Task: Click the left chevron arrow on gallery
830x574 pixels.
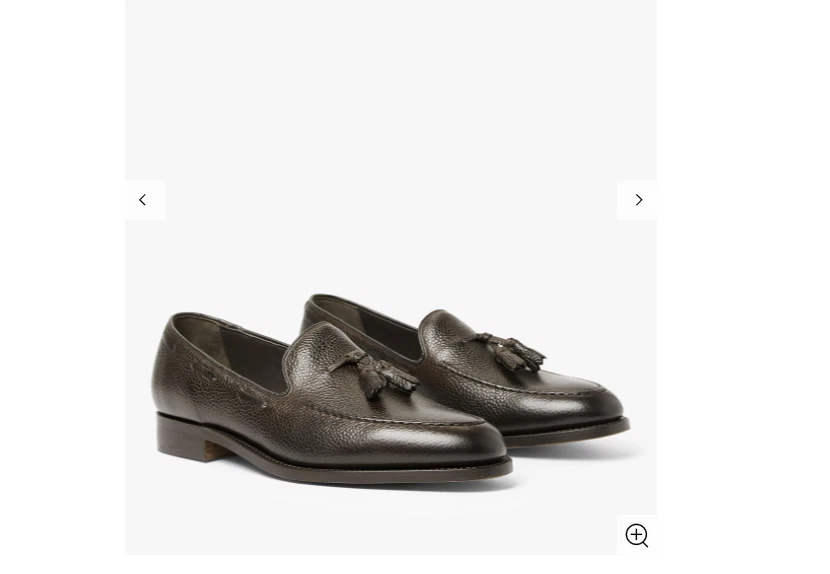Action: (145, 200)
